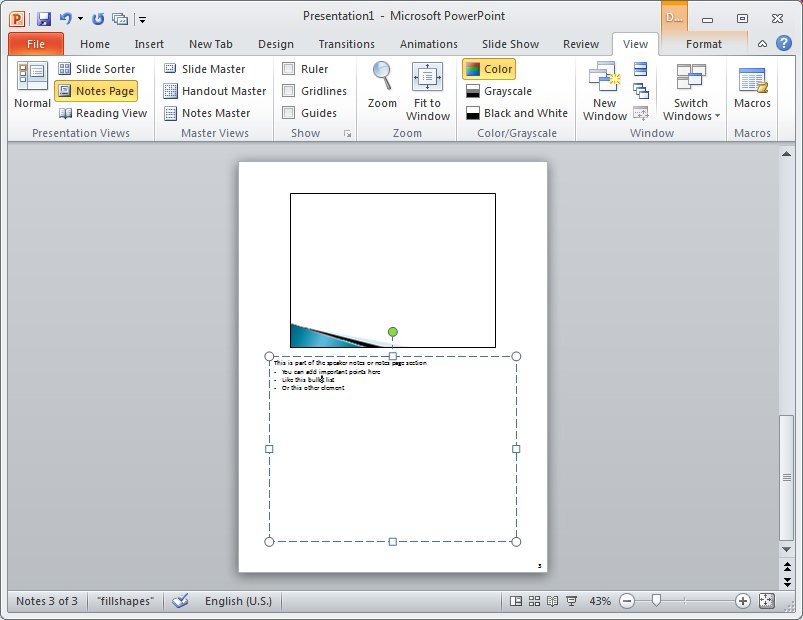Open the Quick Access Toolbar customization menu

[x=142, y=18]
